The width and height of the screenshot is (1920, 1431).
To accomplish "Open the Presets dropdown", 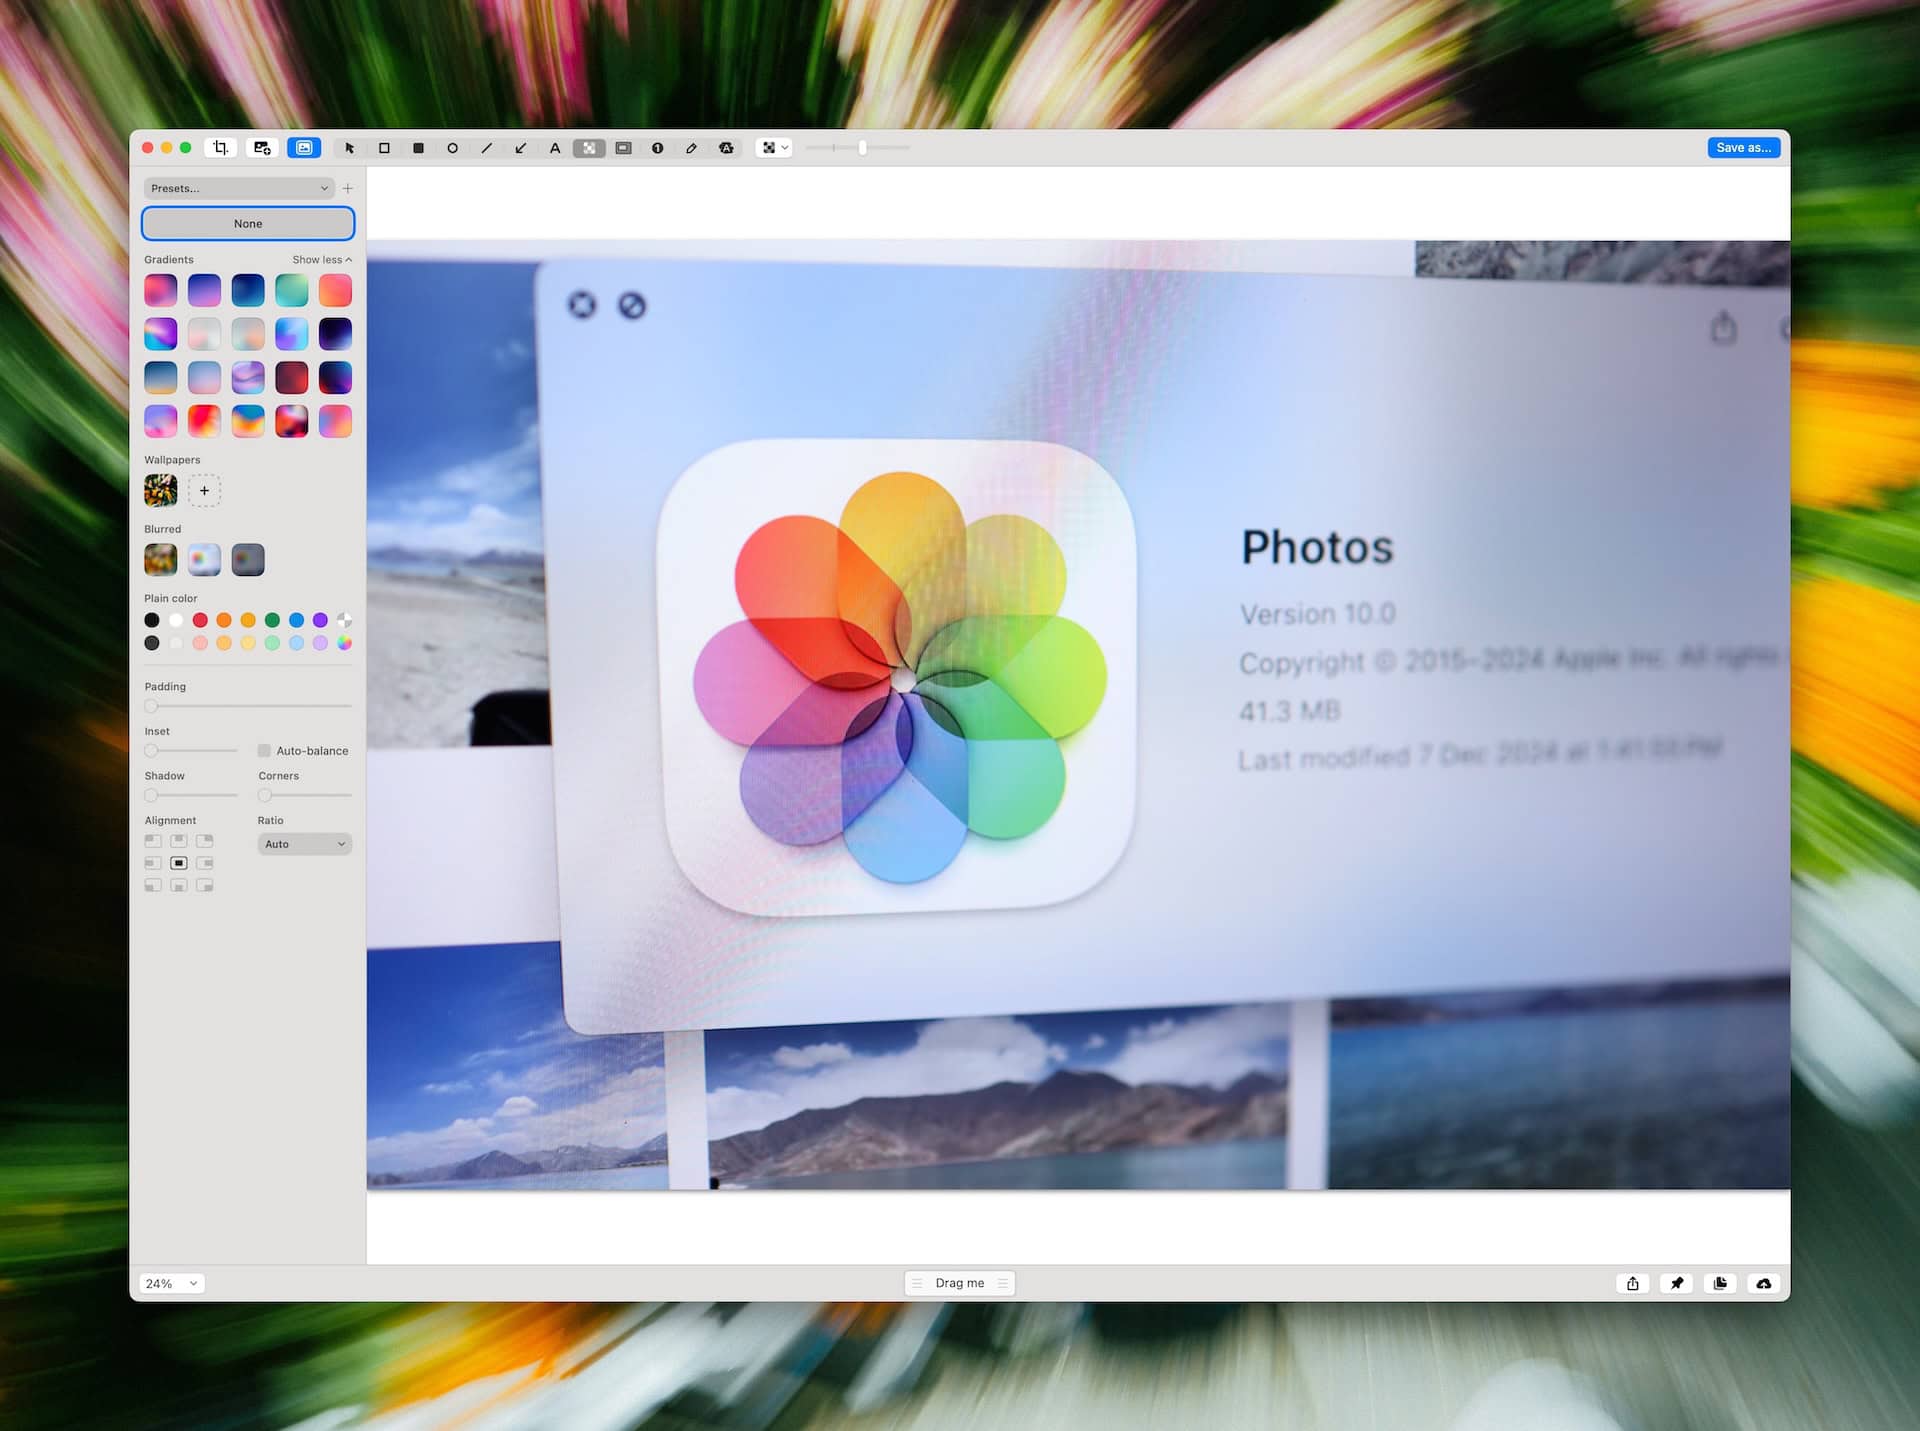I will coord(238,188).
